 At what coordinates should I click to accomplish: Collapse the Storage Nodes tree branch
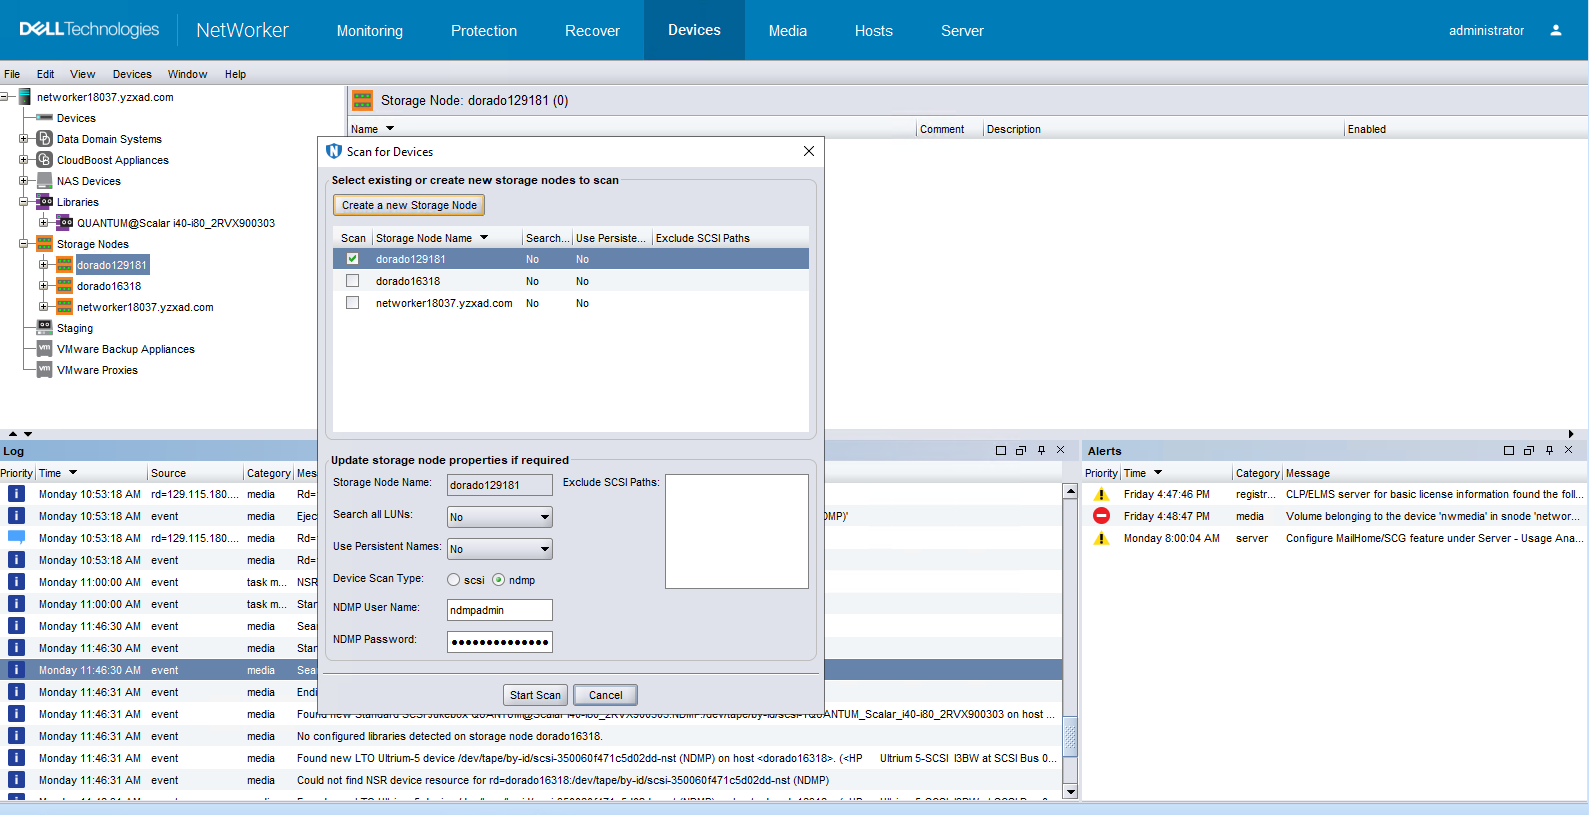coord(23,244)
